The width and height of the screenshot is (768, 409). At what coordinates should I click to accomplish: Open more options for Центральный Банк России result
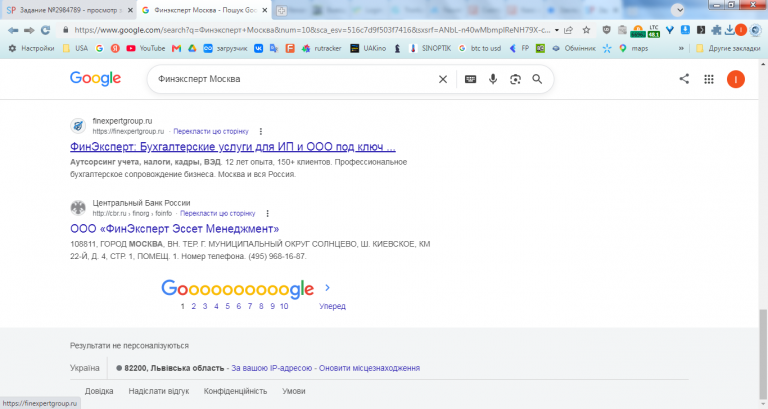(267, 214)
